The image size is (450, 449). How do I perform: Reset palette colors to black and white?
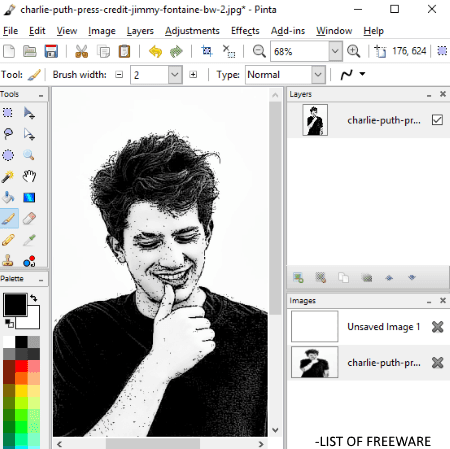coord(9,323)
